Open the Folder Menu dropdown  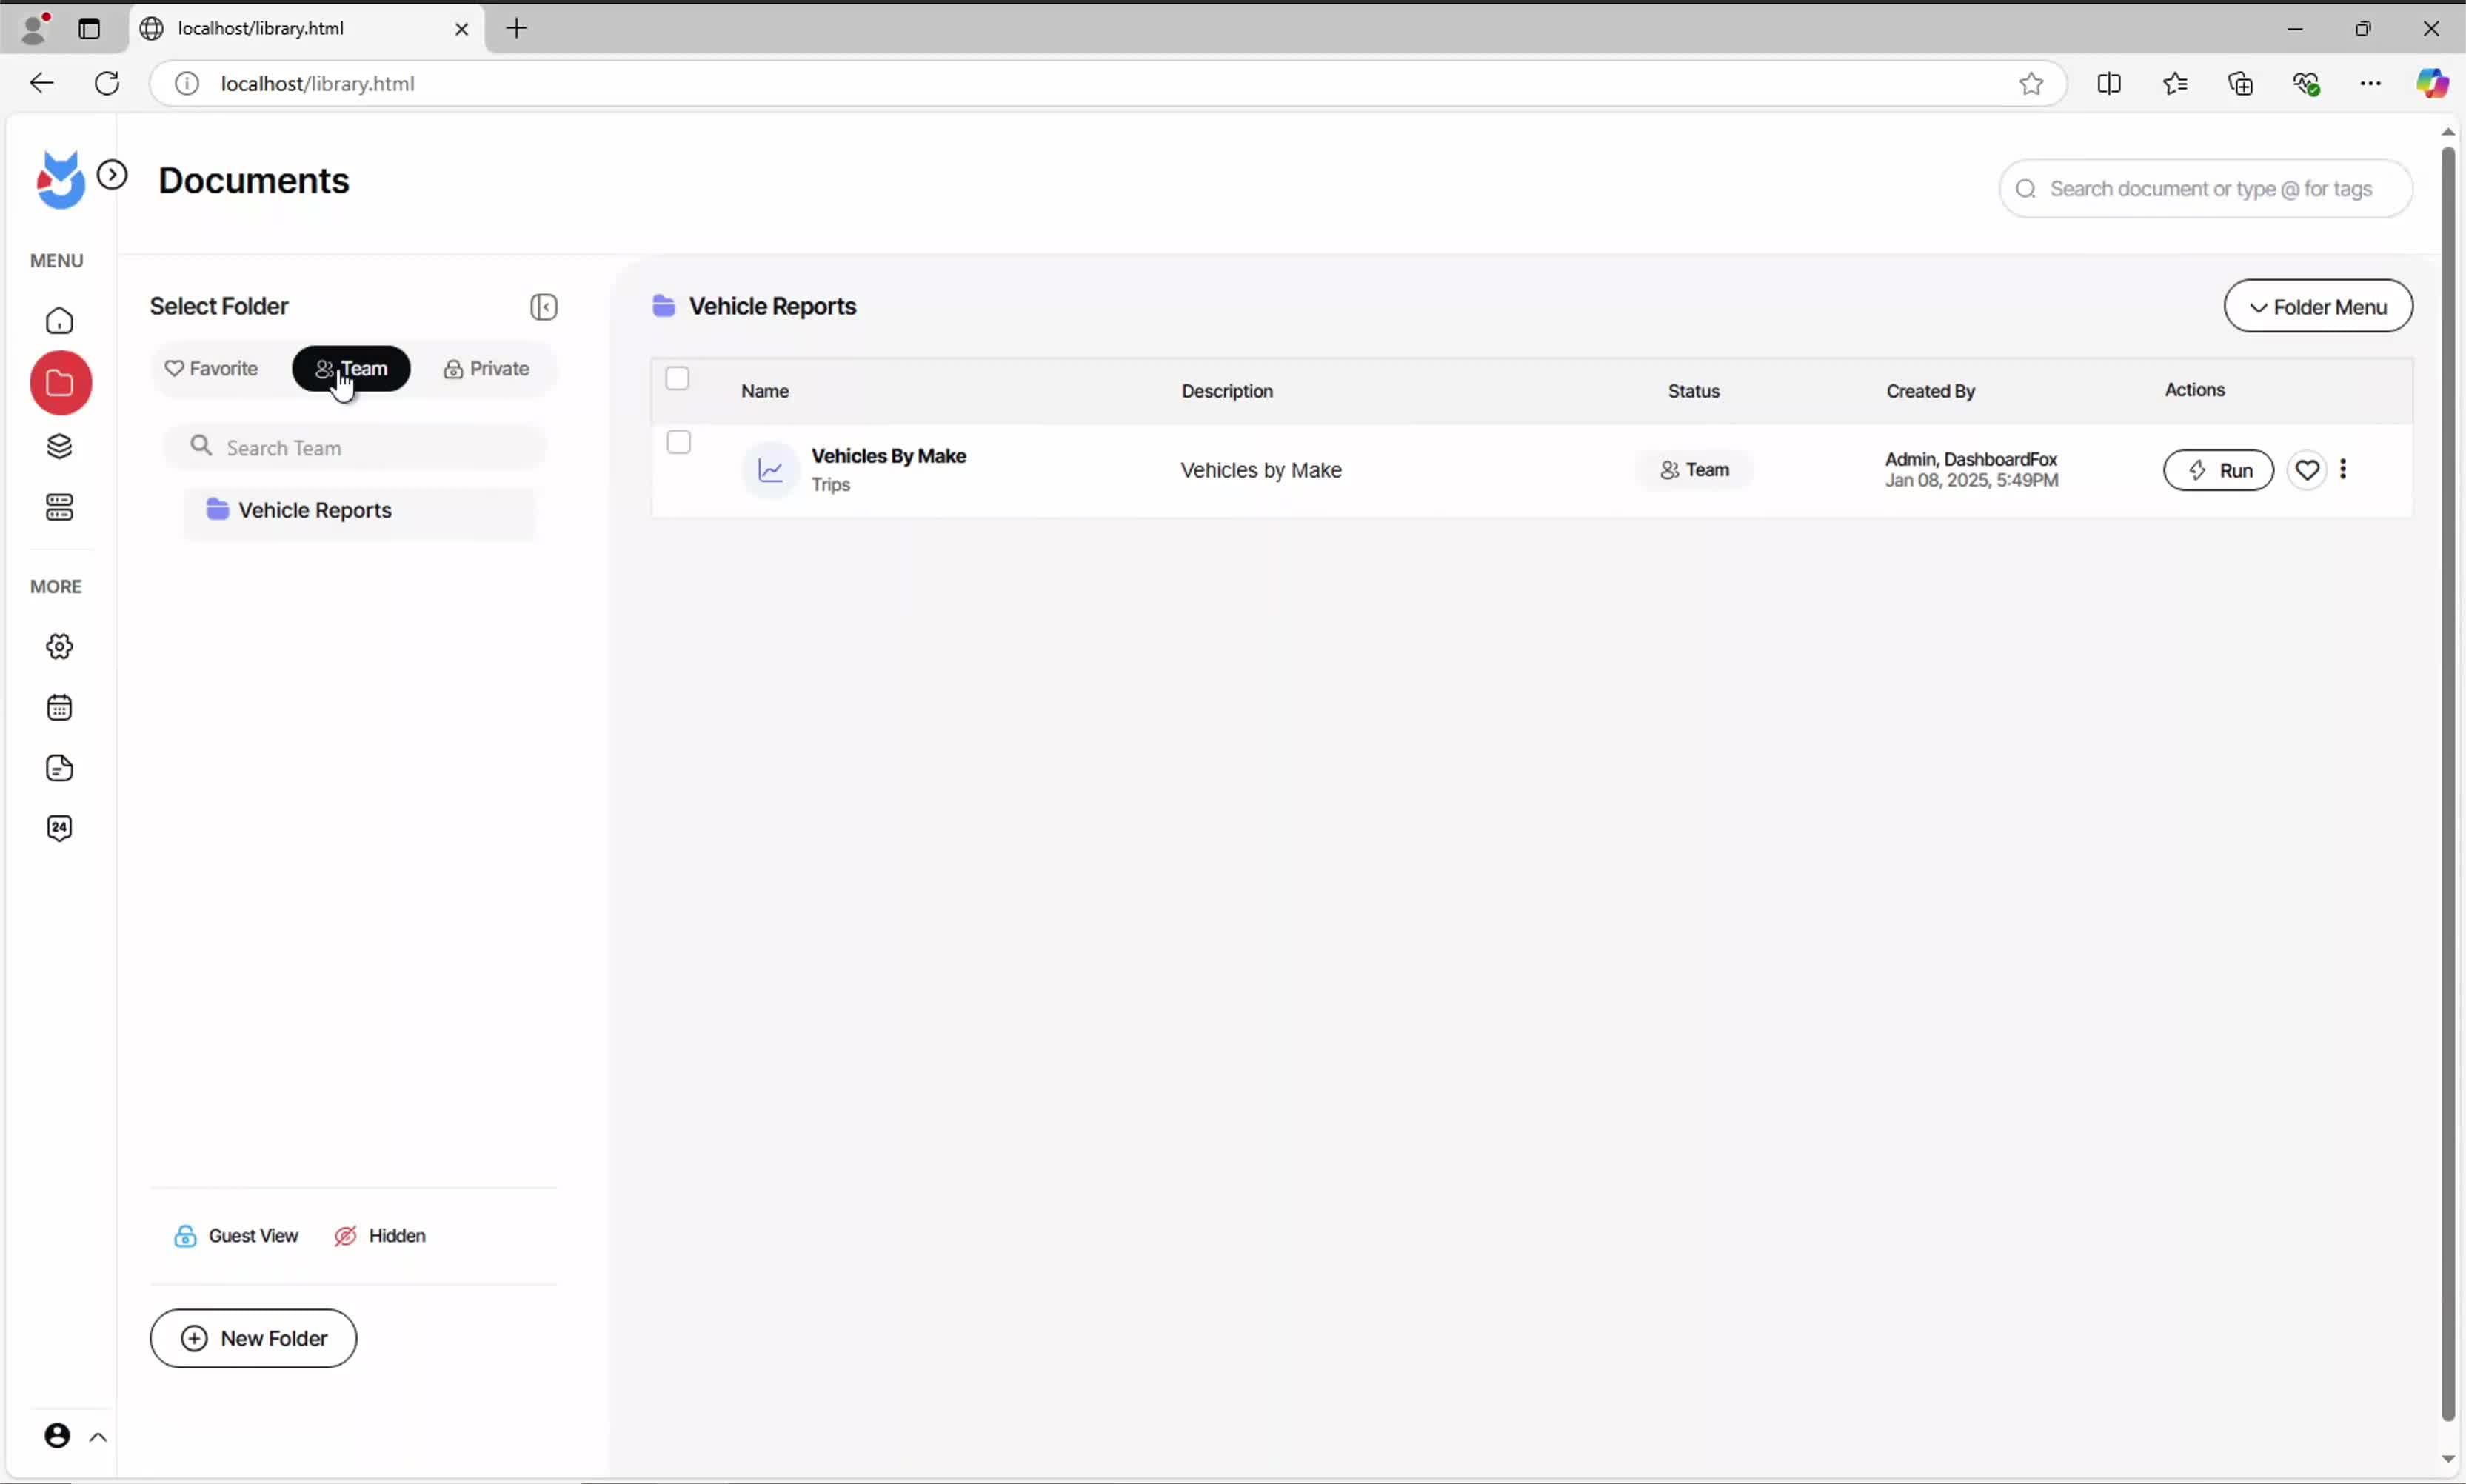[x=2317, y=307]
